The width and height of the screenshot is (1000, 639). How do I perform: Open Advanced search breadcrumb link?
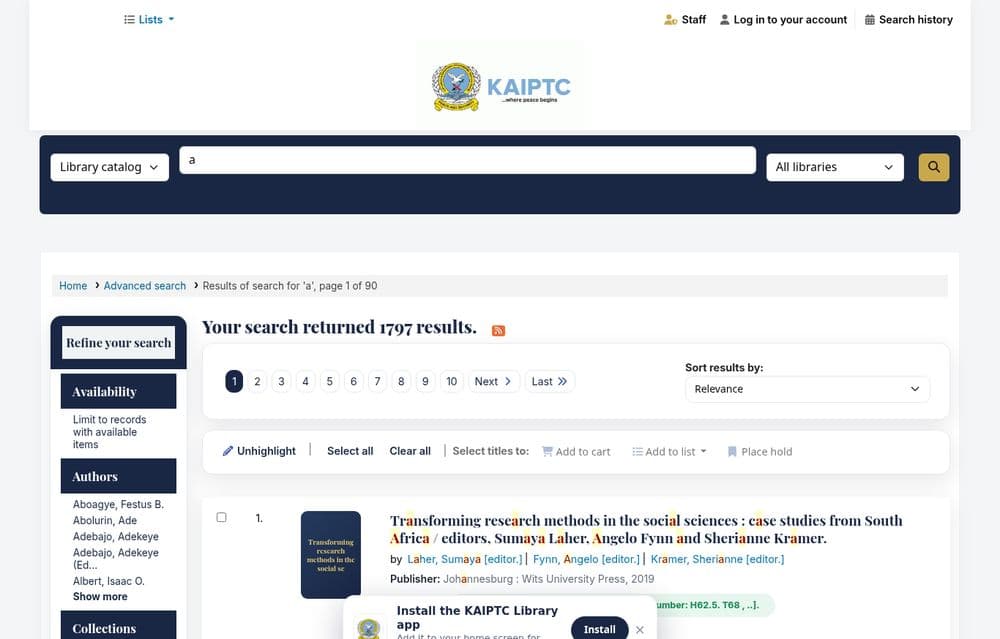point(145,286)
